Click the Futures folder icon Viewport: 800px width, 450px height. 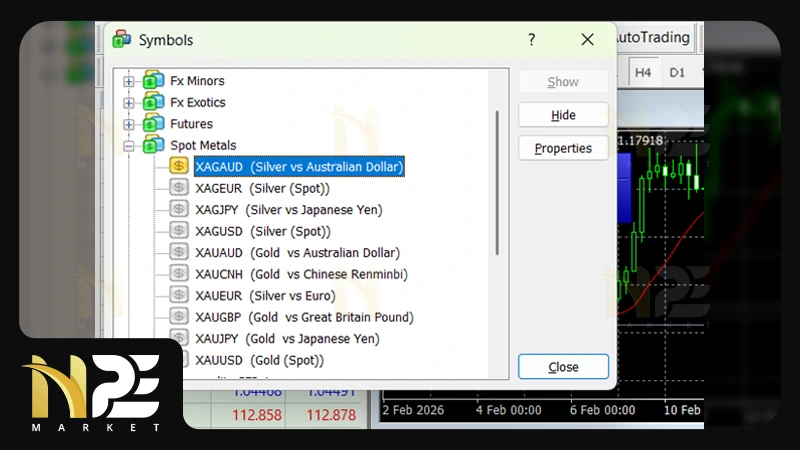154,124
